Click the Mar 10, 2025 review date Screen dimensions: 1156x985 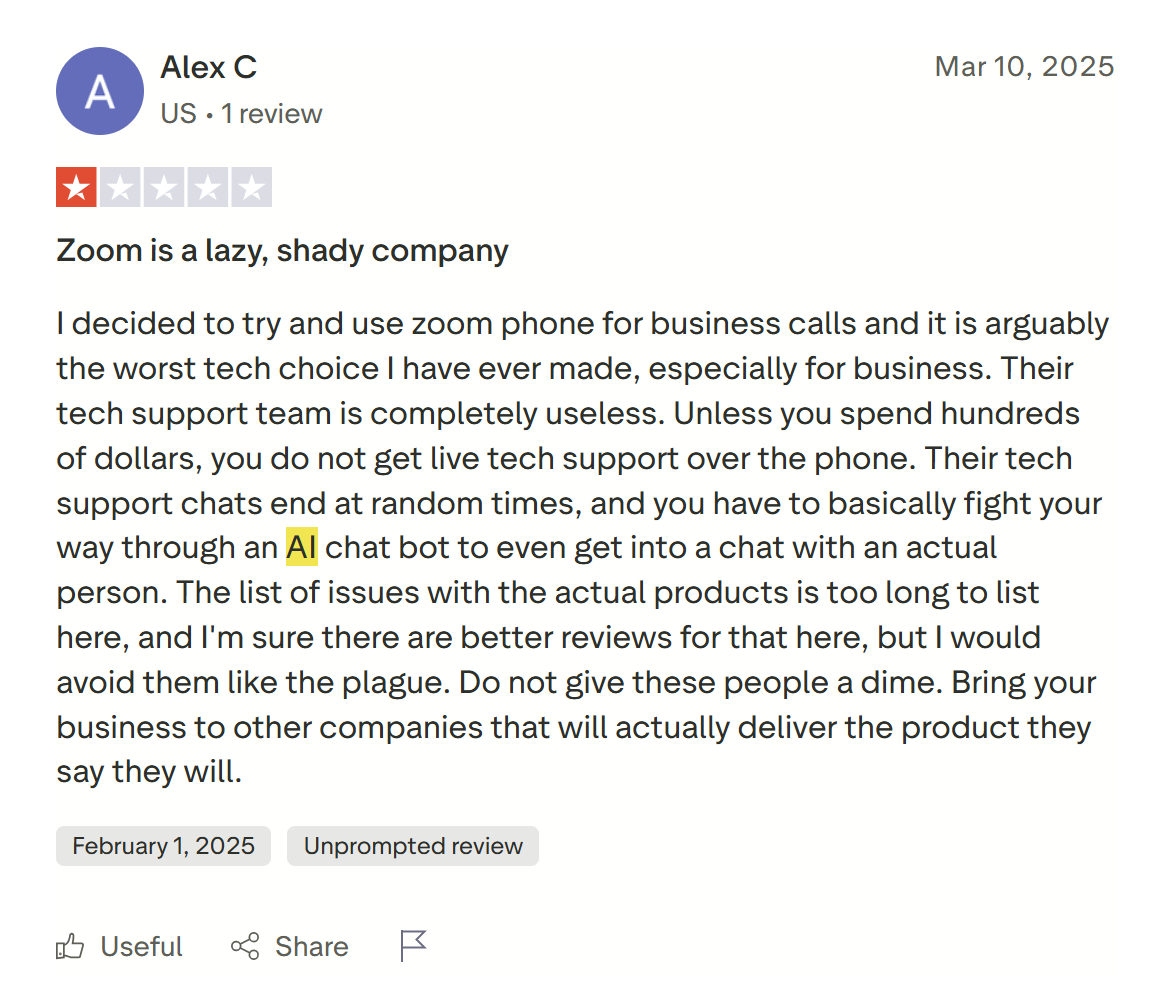pyautogui.click(x=1024, y=67)
